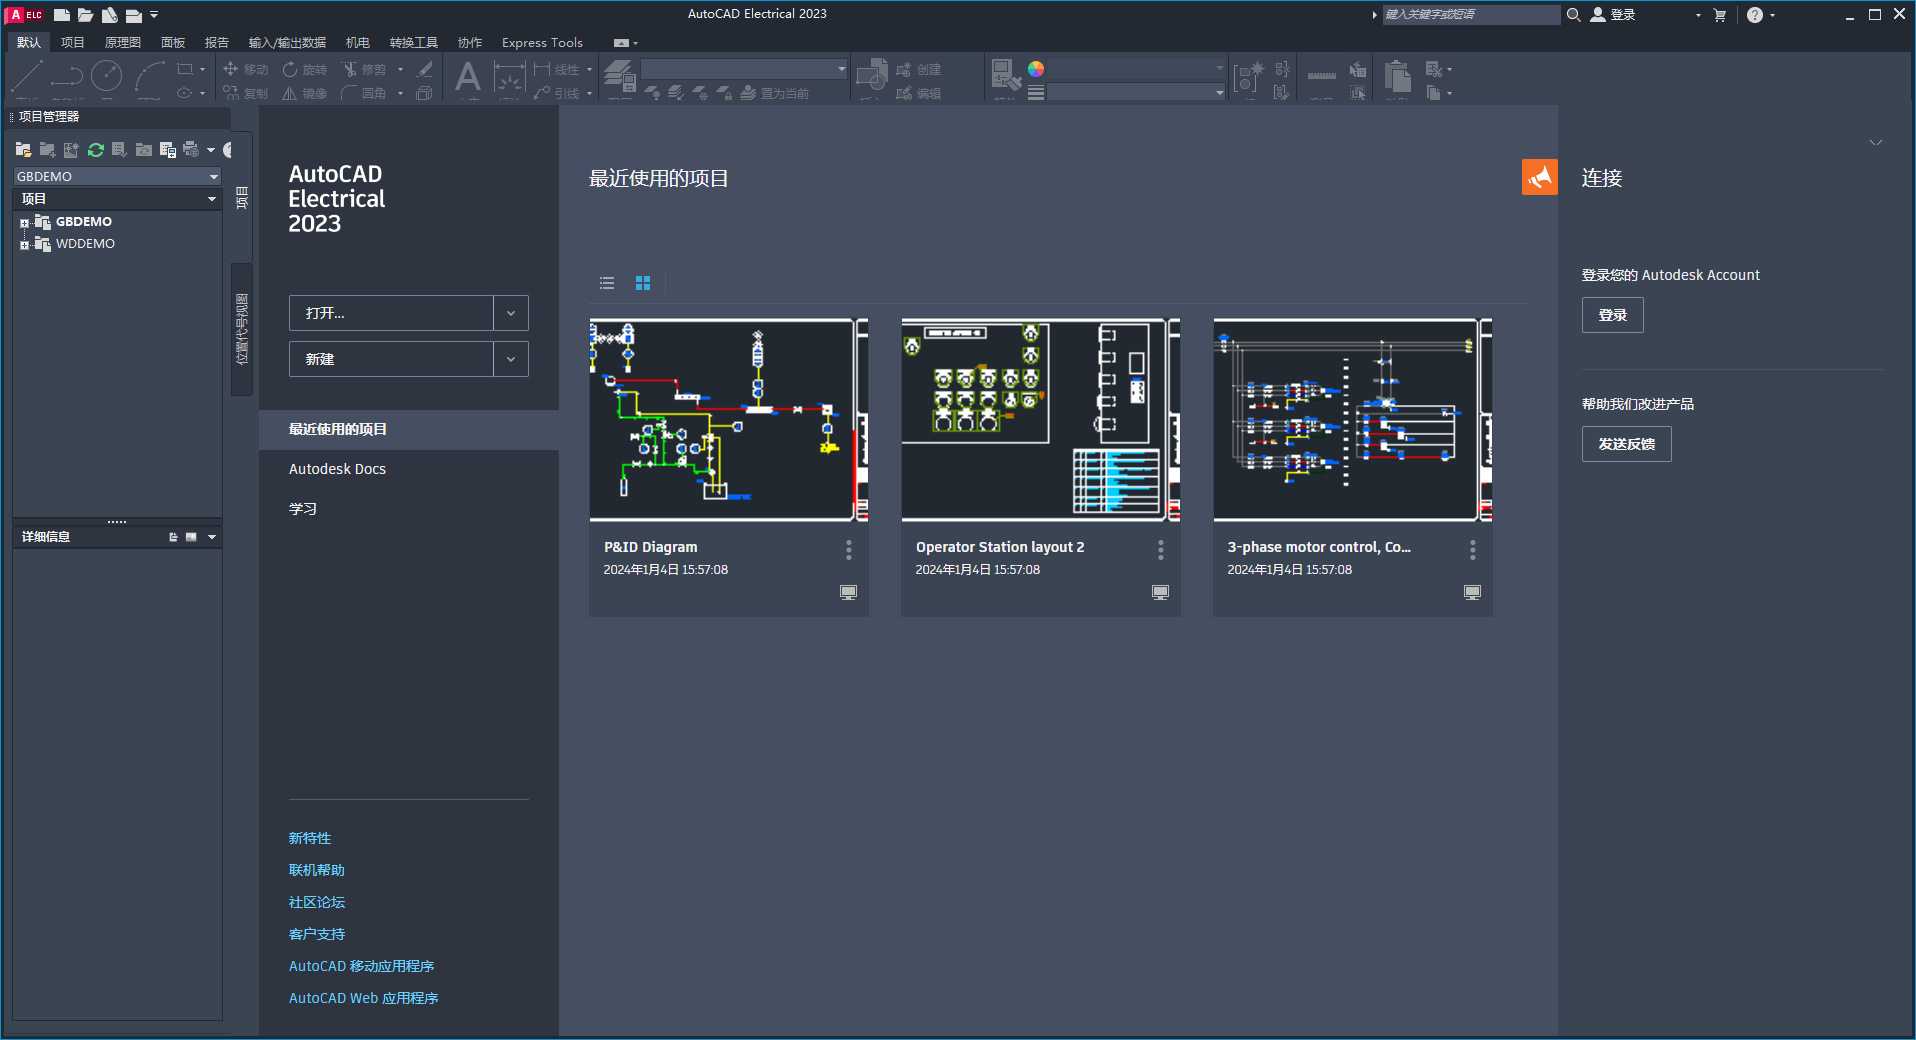Click the new project icon in Project Manager
Viewport: 1916px width, 1040px height.
coord(47,150)
